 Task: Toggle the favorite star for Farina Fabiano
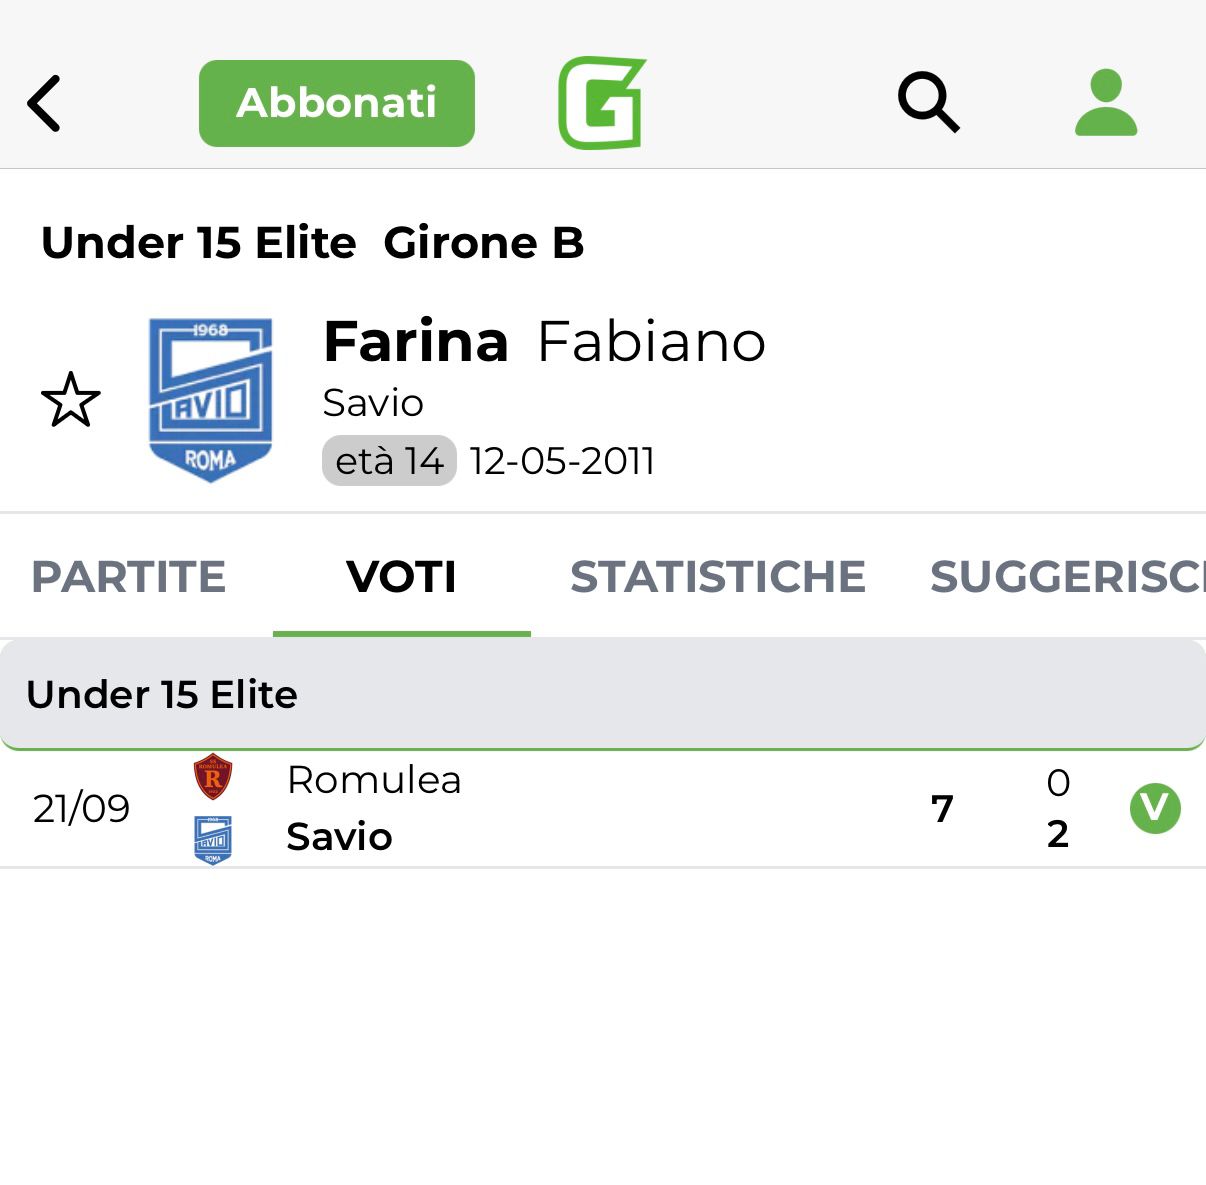tap(71, 400)
